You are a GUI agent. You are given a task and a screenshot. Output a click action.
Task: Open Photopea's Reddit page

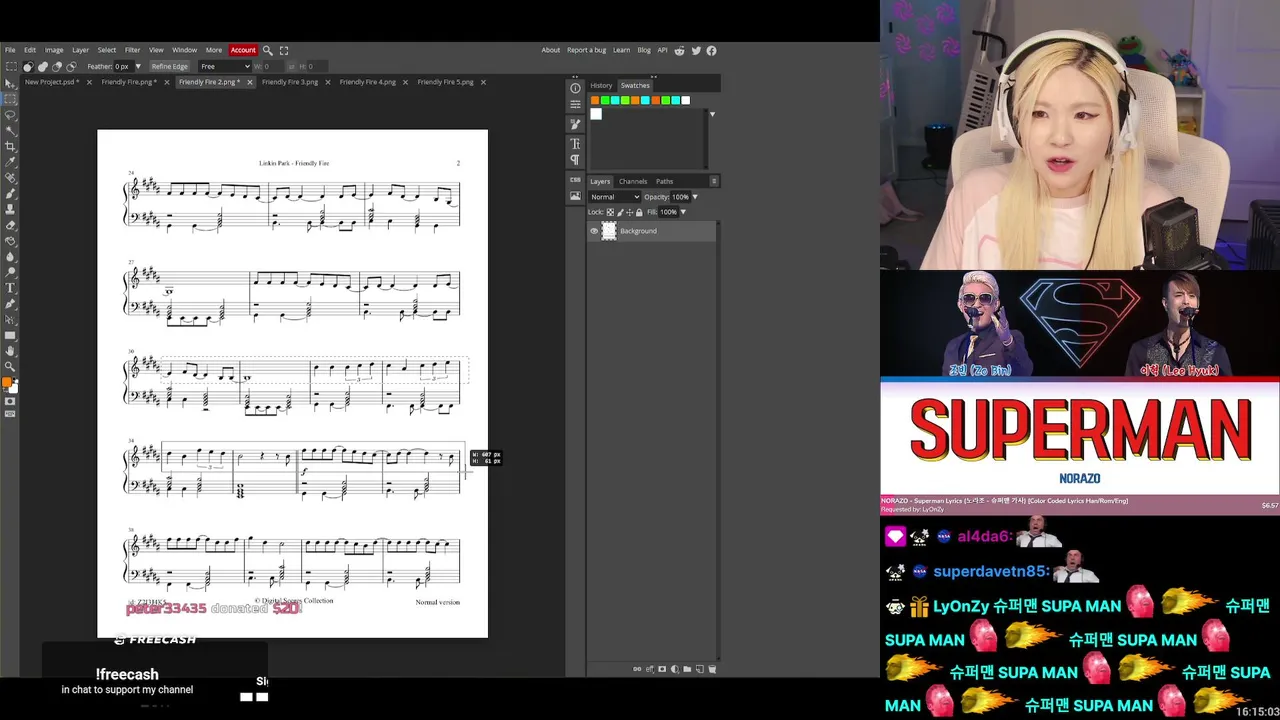point(680,50)
